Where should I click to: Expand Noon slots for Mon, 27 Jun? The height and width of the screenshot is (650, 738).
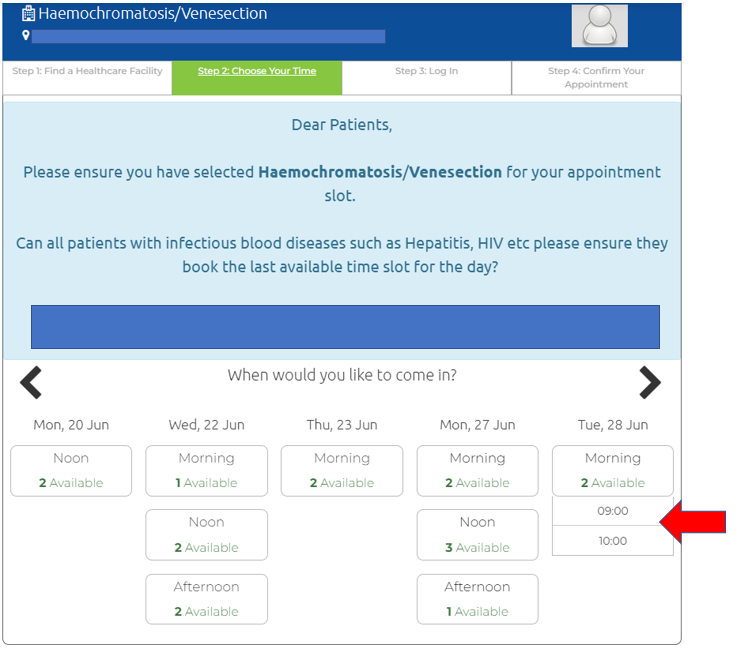coord(477,535)
